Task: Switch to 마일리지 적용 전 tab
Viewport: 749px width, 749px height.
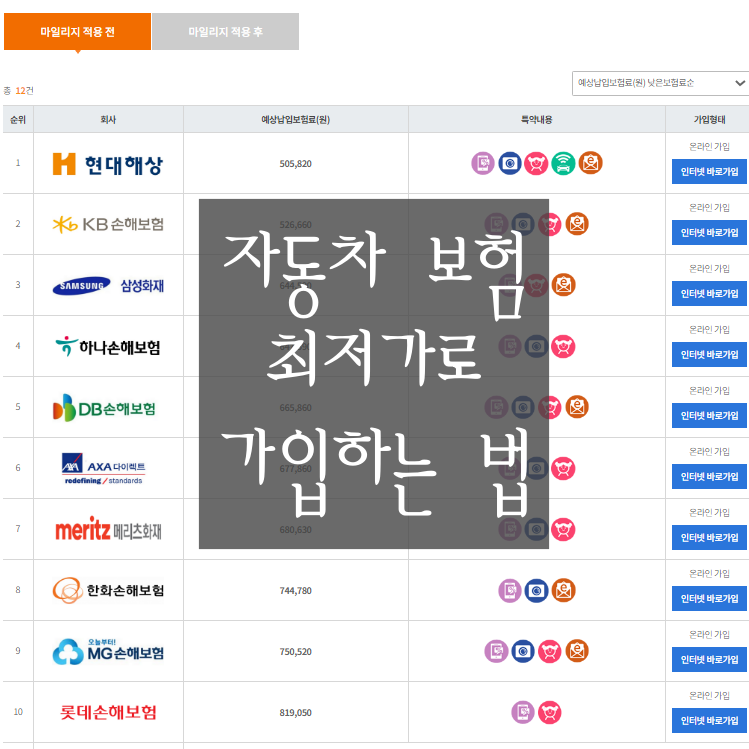Action: 77,32
